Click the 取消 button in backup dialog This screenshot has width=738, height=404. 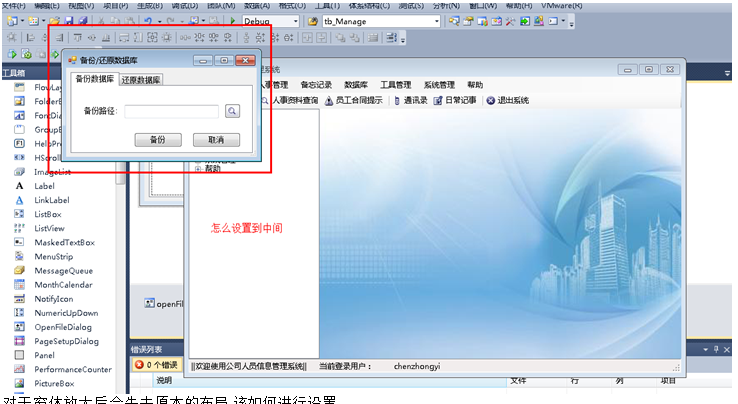pyautogui.click(x=216, y=140)
